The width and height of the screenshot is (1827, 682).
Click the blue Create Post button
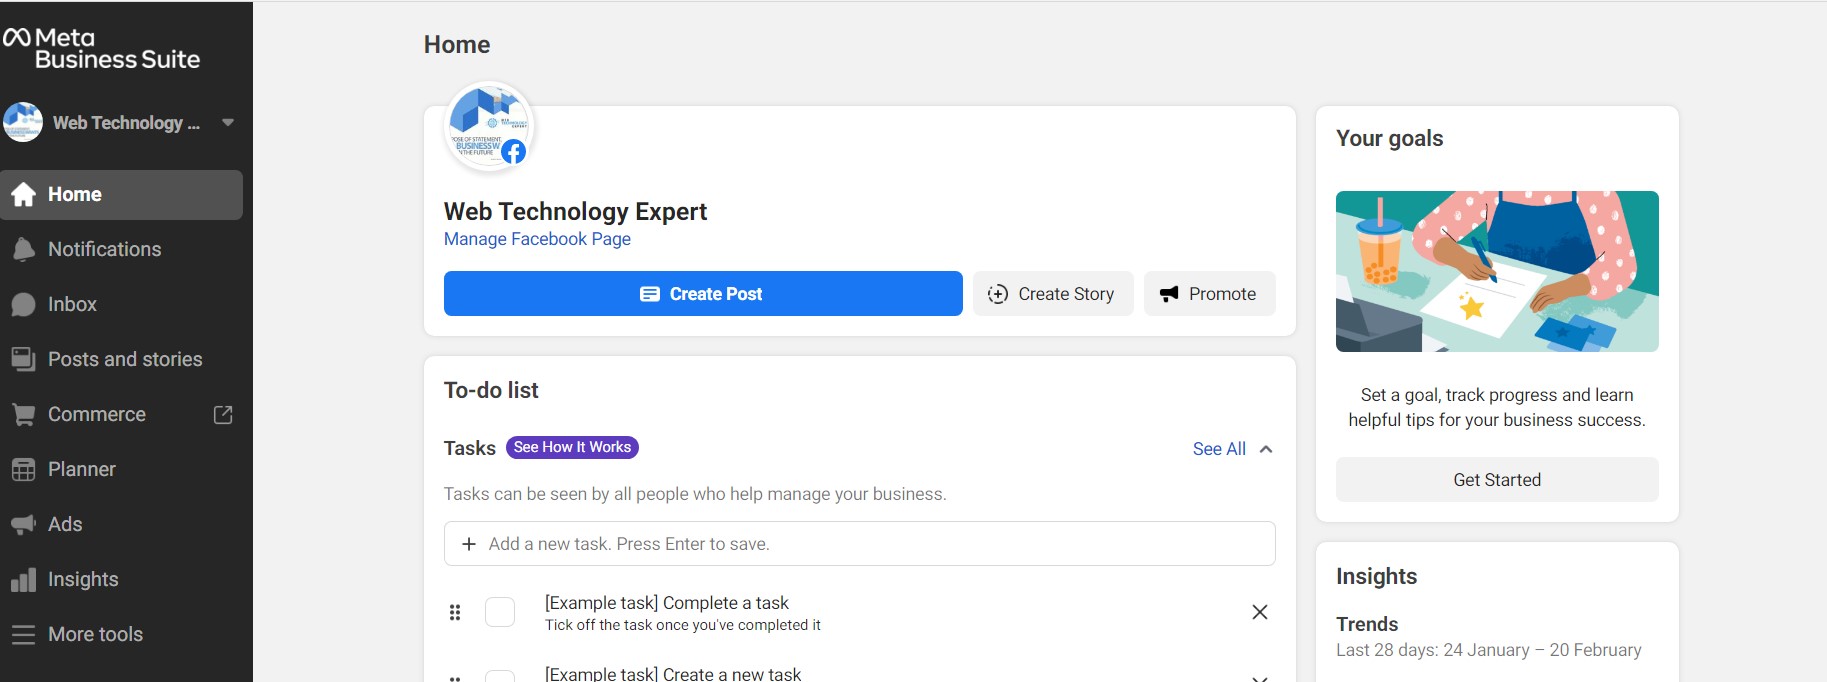(703, 293)
